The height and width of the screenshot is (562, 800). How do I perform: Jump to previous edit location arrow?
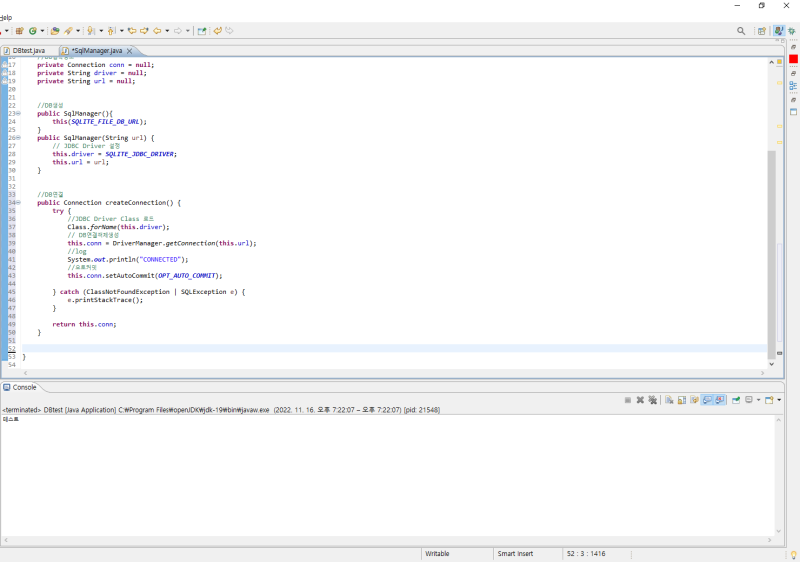tap(132, 31)
